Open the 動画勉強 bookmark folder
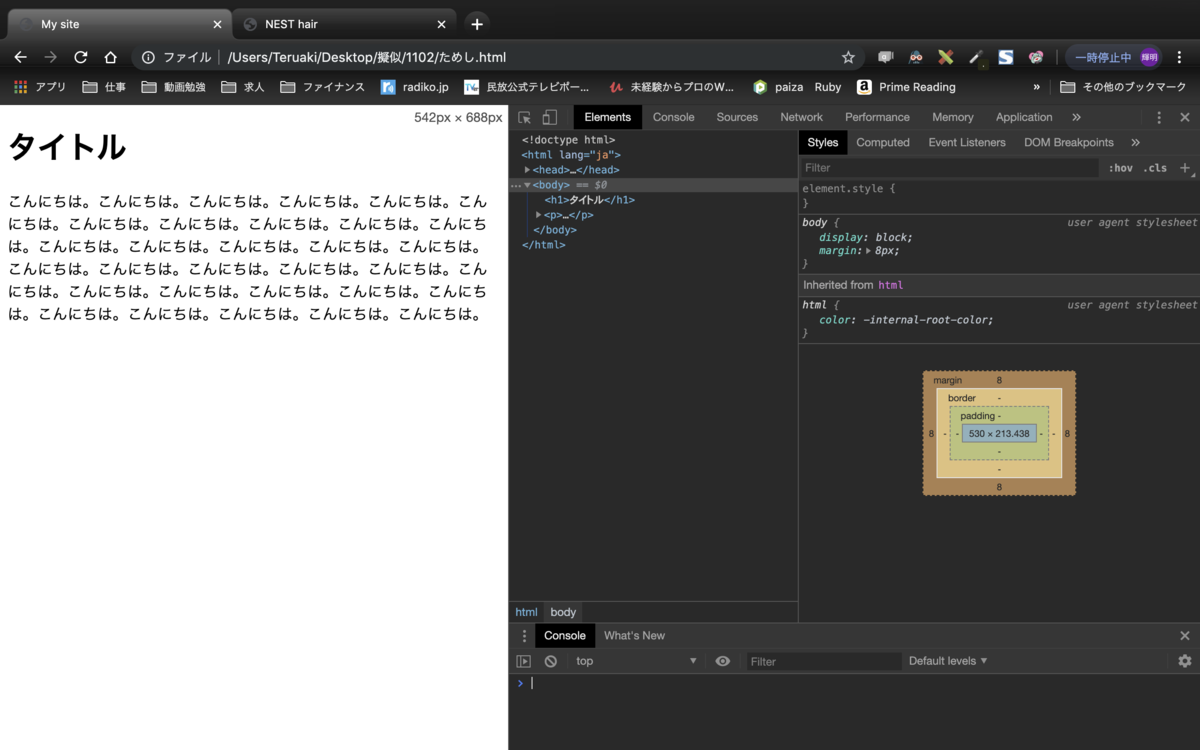The width and height of the screenshot is (1200, 750). (x=174, y=87)
